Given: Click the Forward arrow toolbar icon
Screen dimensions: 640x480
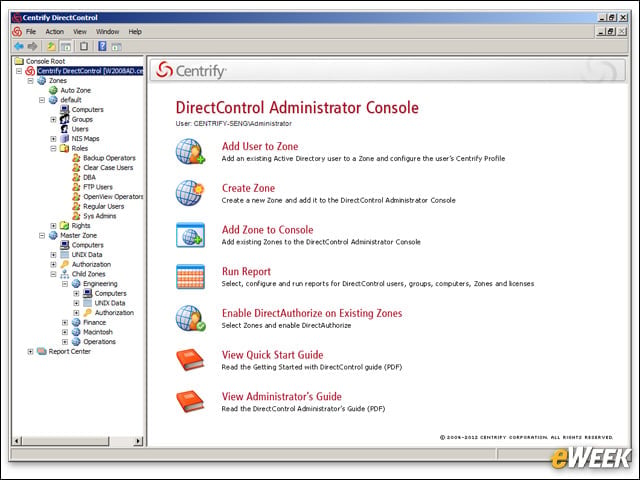Looking at the screenshot, I should click(x=32, y=46).
